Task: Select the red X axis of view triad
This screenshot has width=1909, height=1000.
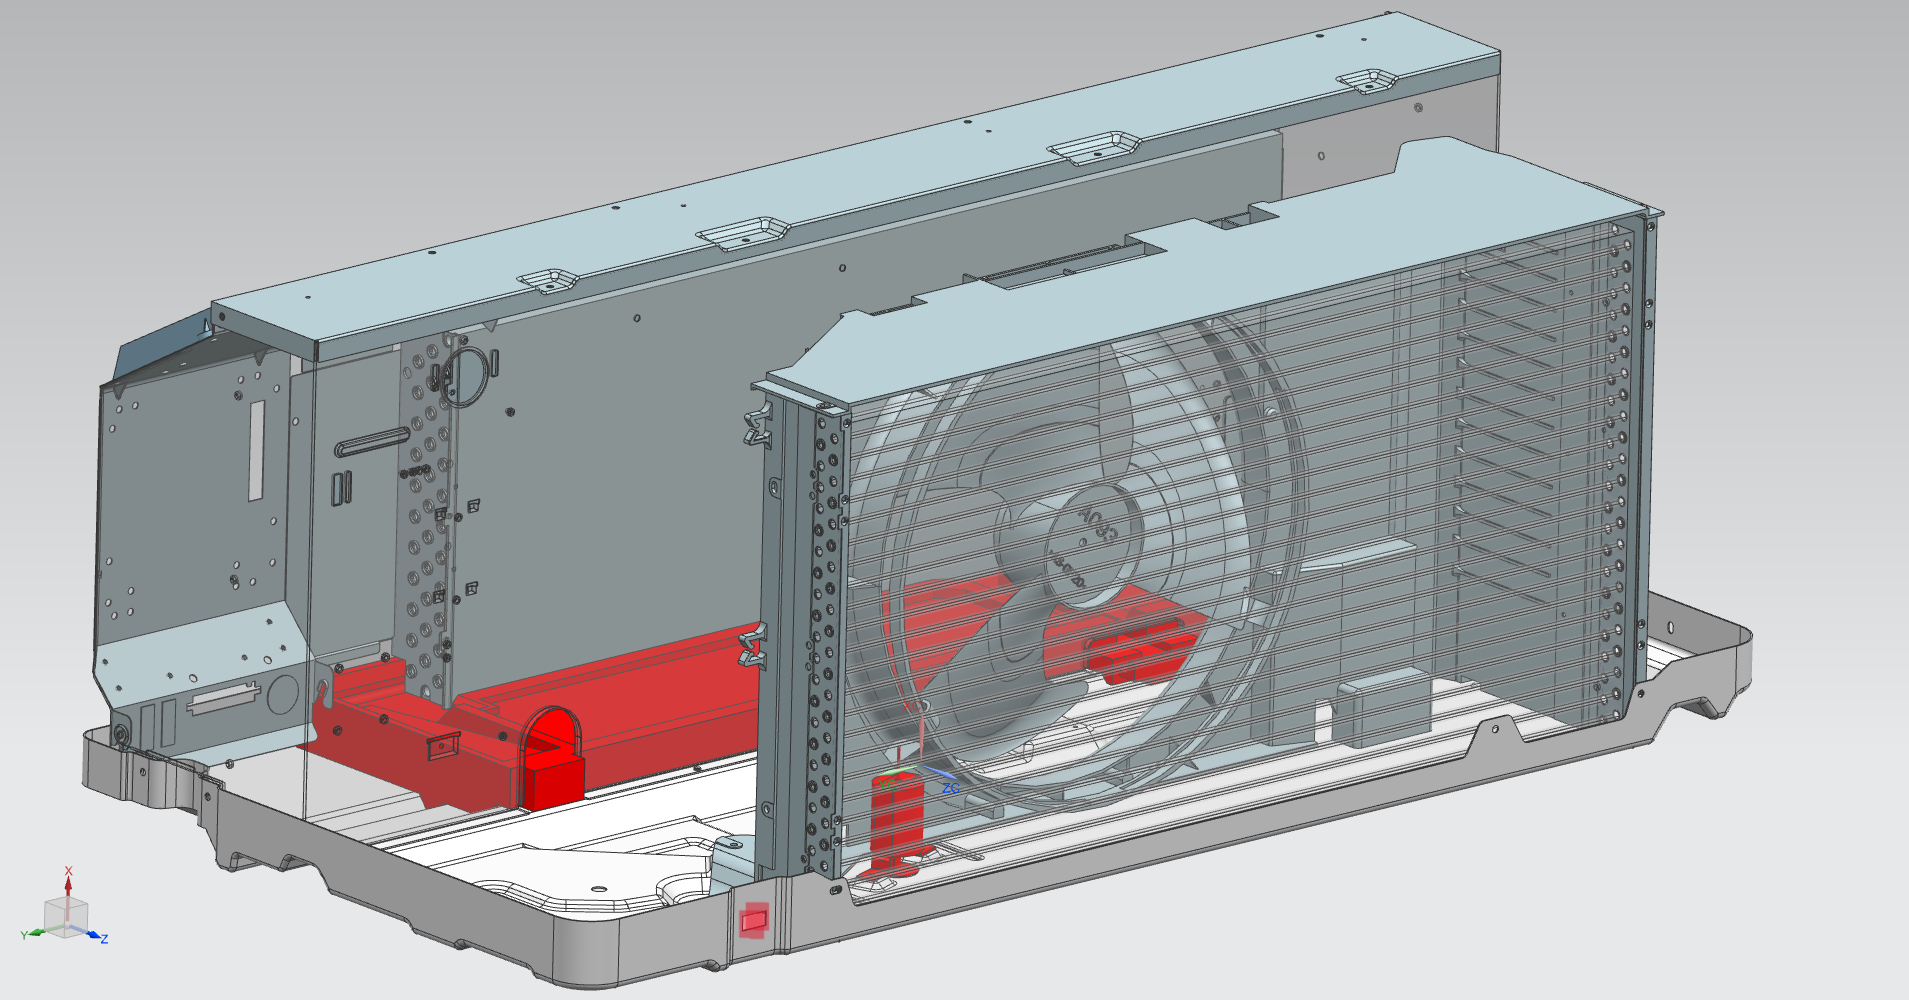Action: tap(68, 882)
